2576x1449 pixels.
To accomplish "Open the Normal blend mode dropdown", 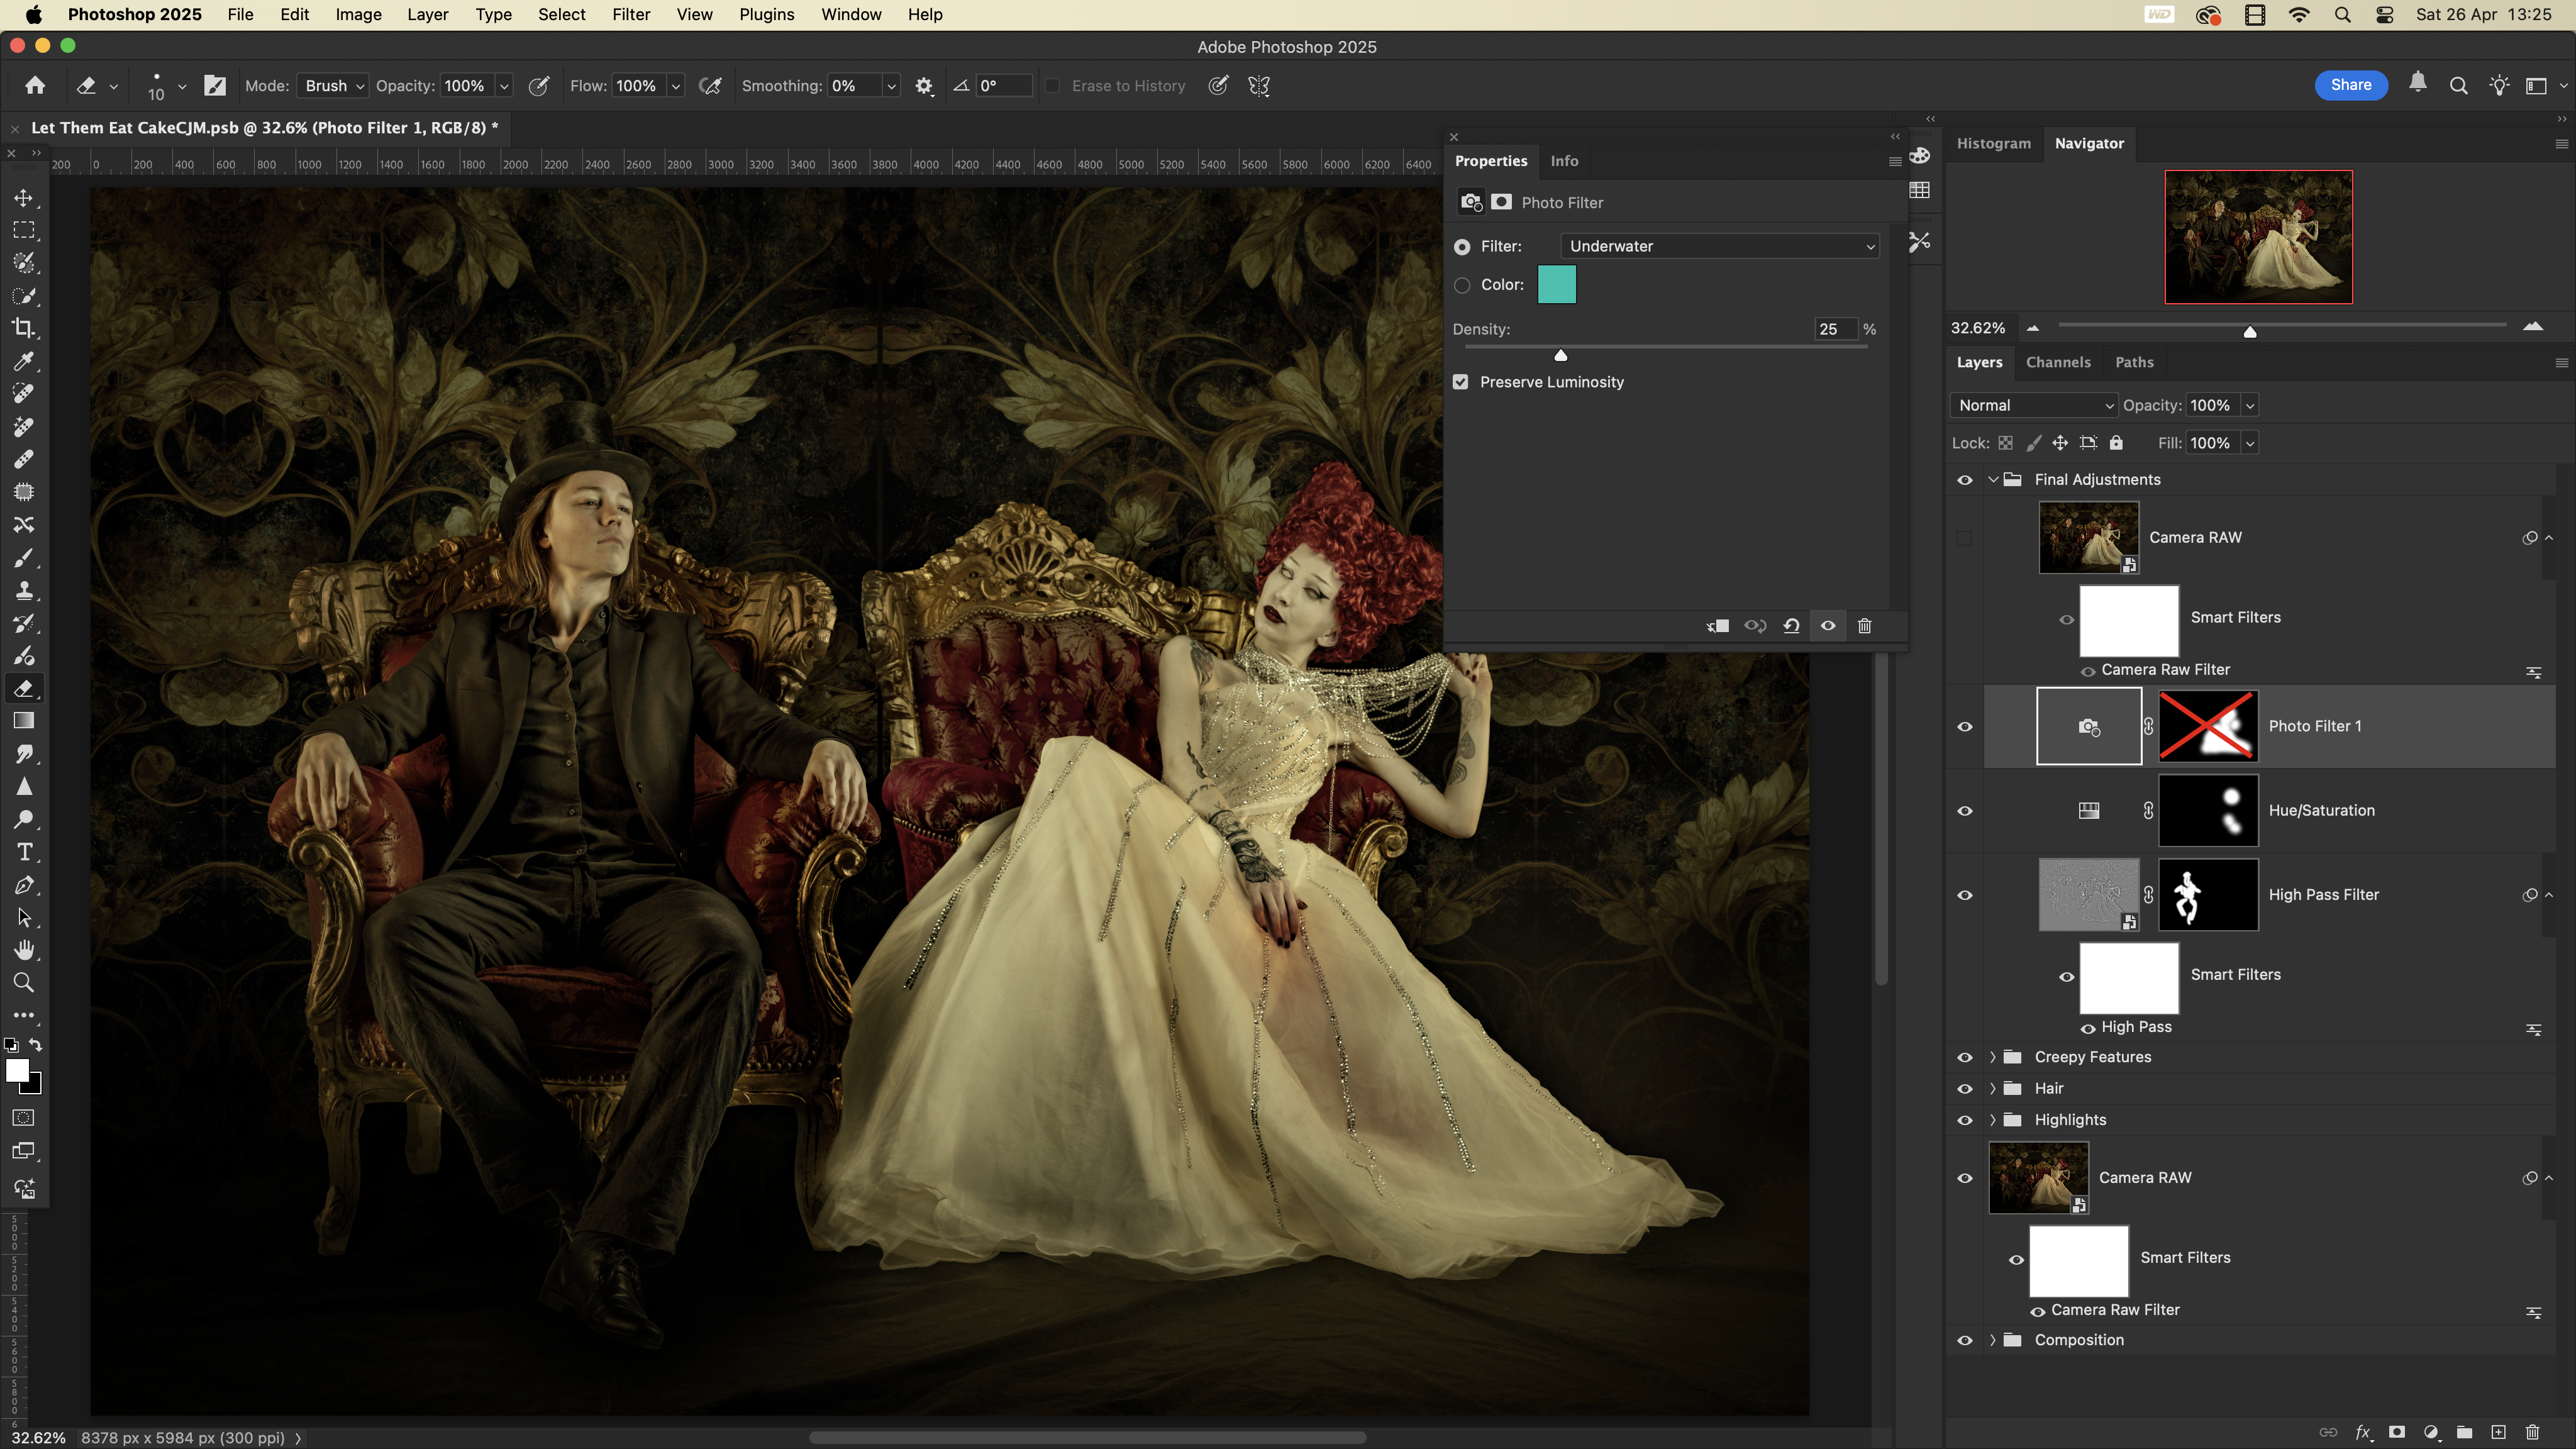I will click(x=2034, y=405).
